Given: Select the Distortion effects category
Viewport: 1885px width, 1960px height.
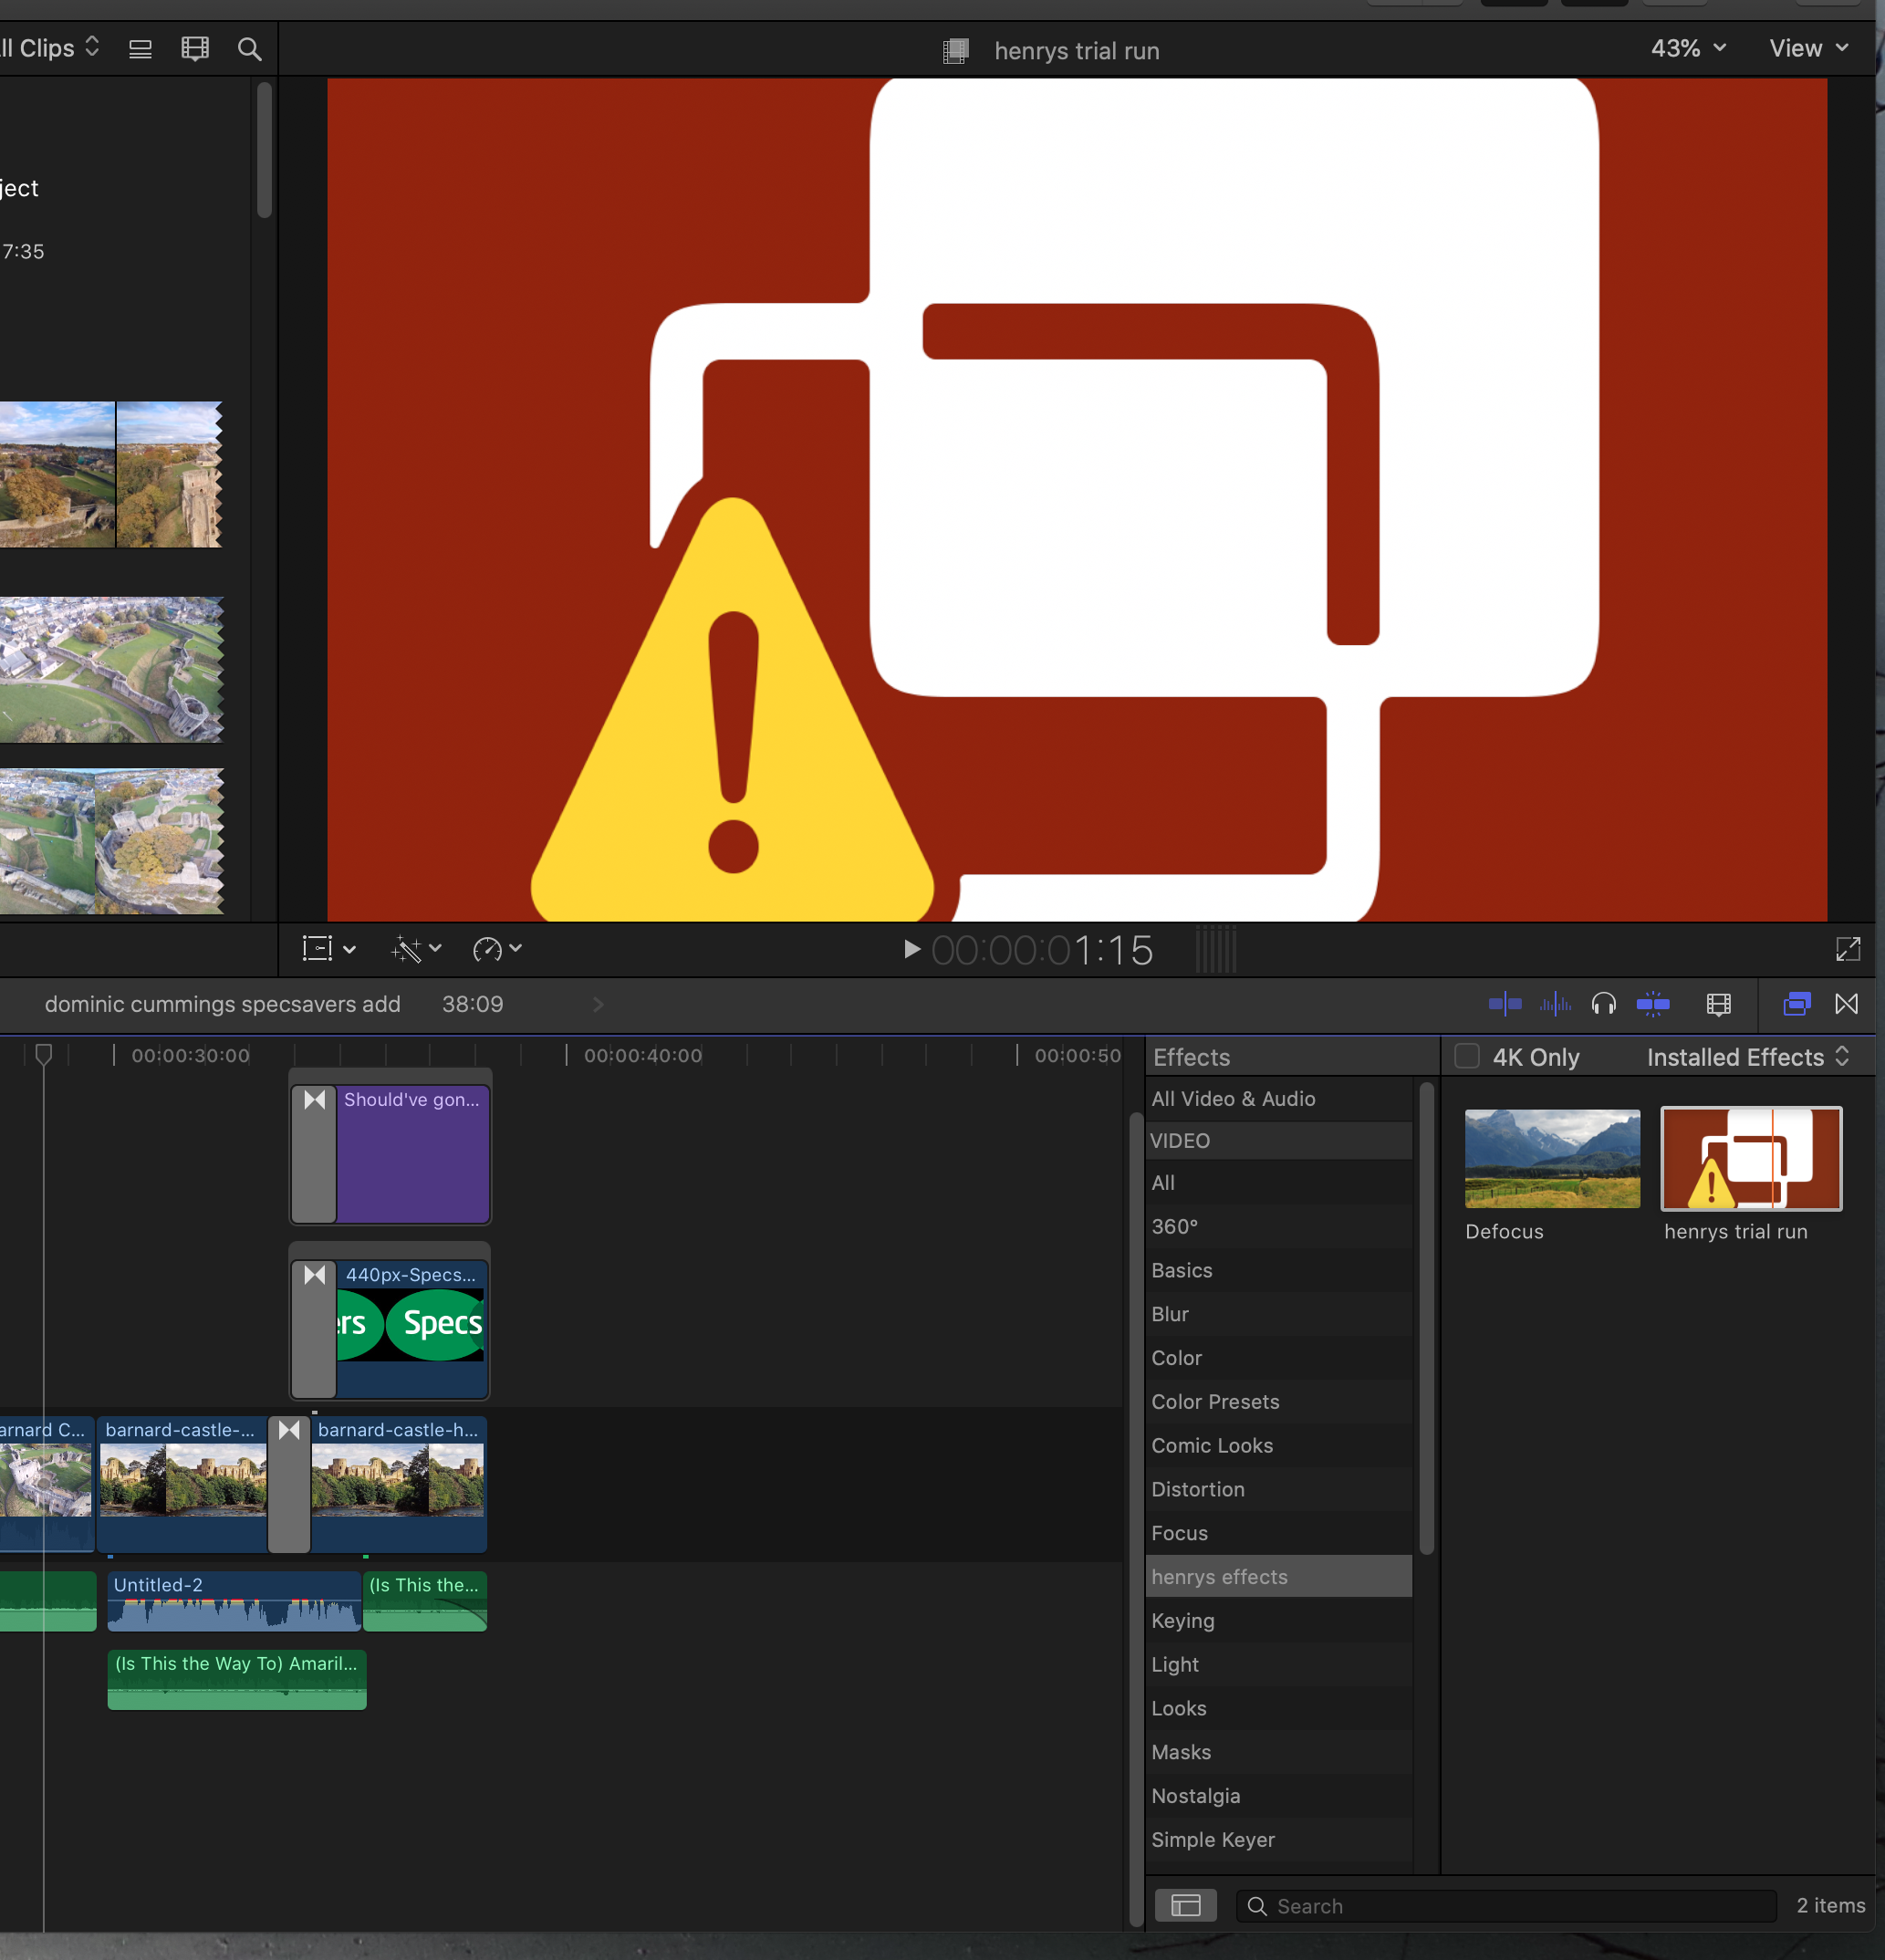Looking at the screenshot, I should (1197, 1489).
